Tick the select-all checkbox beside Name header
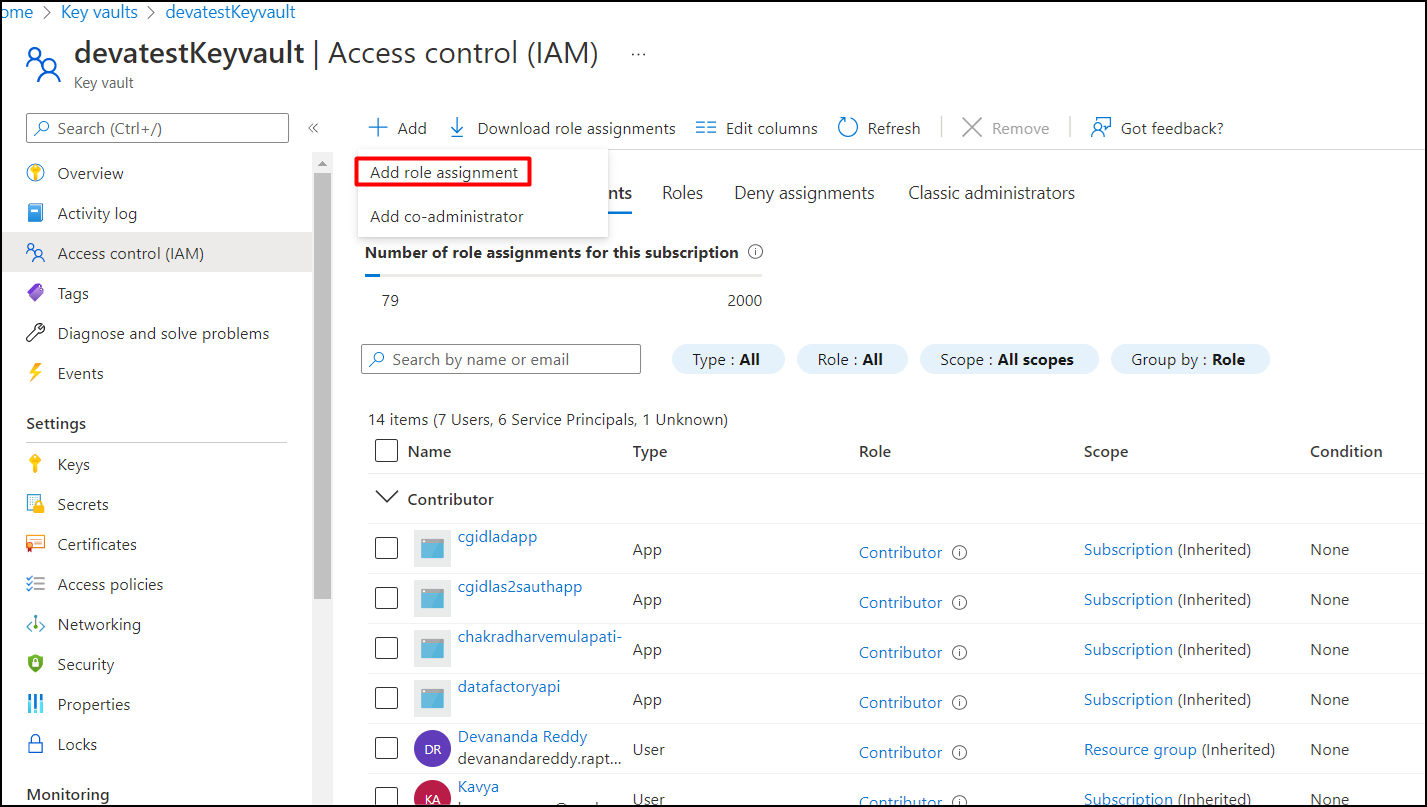Viewport: 1427px width, 807px height. pos(386,451)
